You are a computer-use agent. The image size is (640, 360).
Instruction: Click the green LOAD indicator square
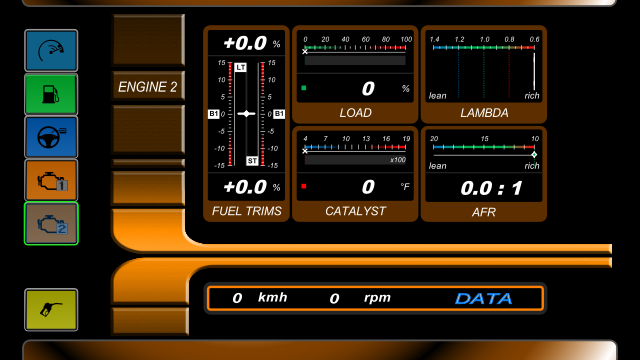click(304, 88)
